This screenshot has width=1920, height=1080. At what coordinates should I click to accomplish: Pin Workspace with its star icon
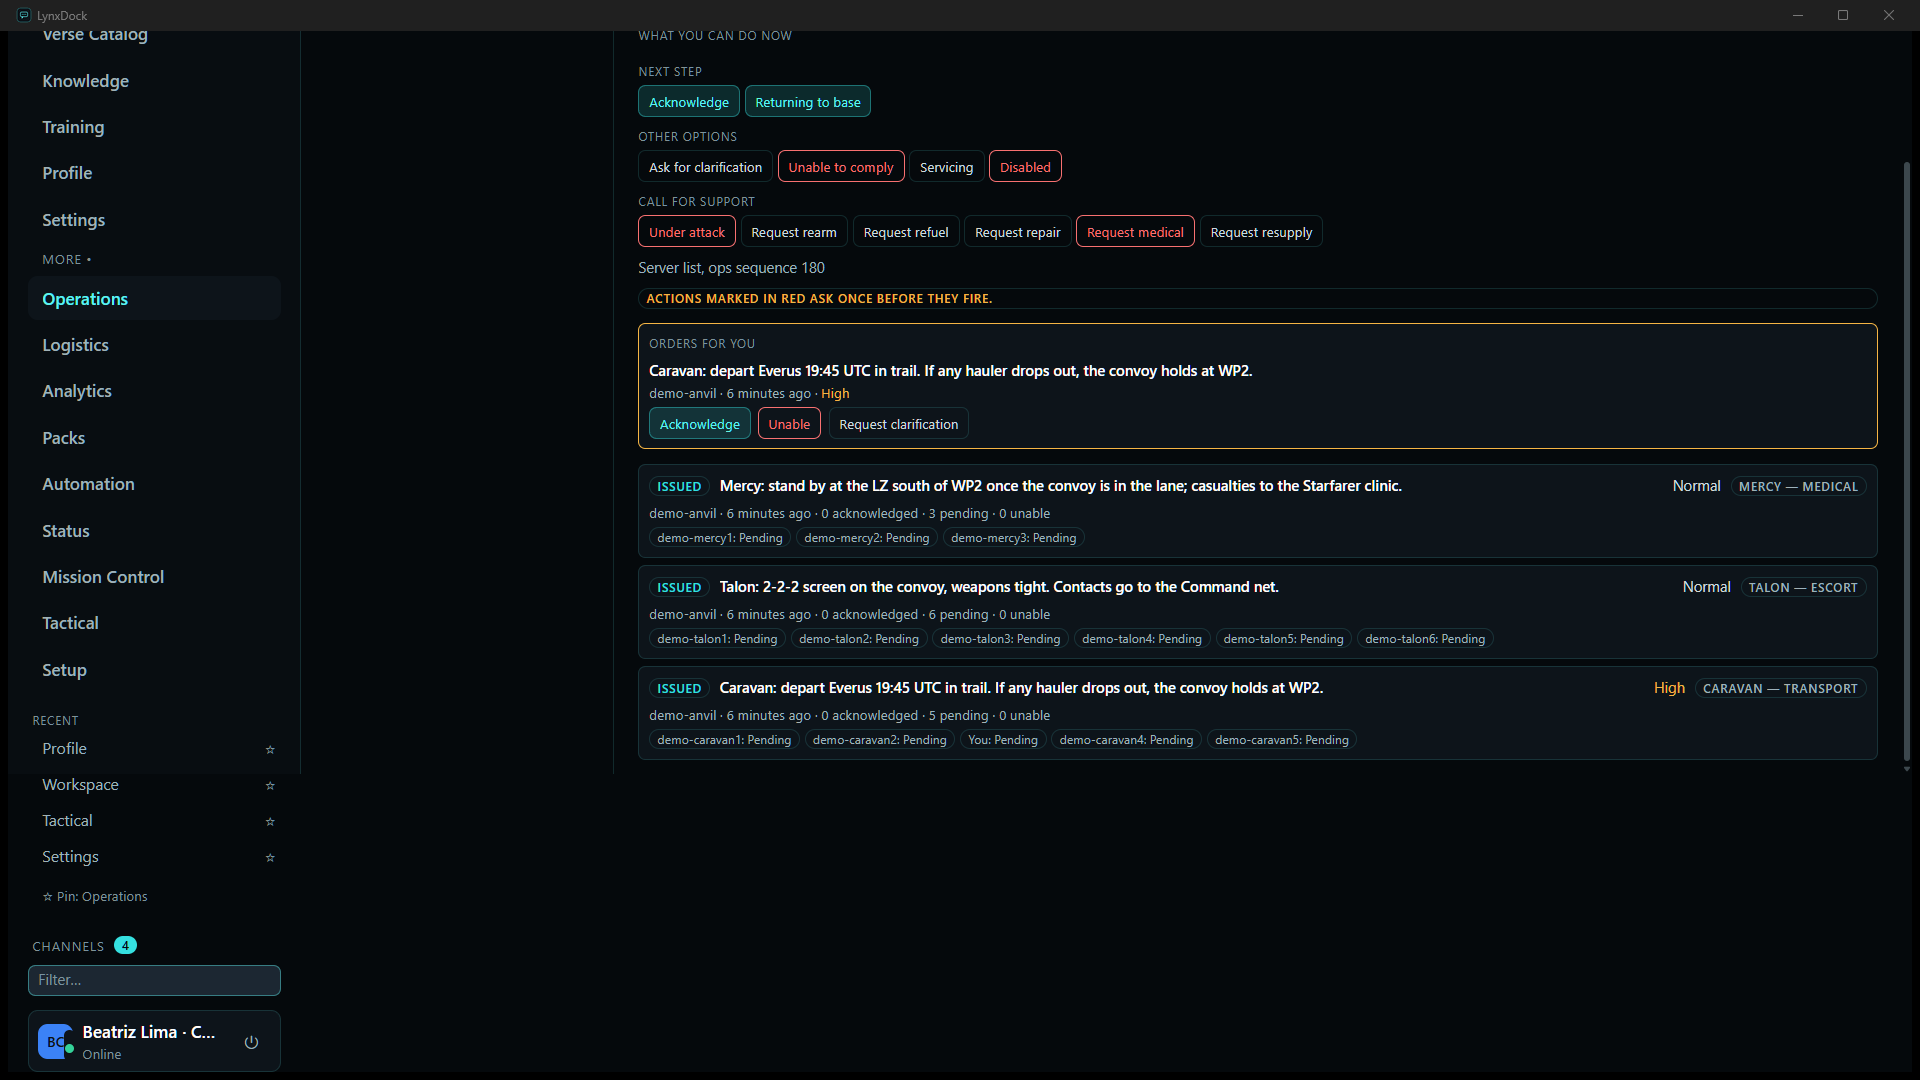pos(270,785)
